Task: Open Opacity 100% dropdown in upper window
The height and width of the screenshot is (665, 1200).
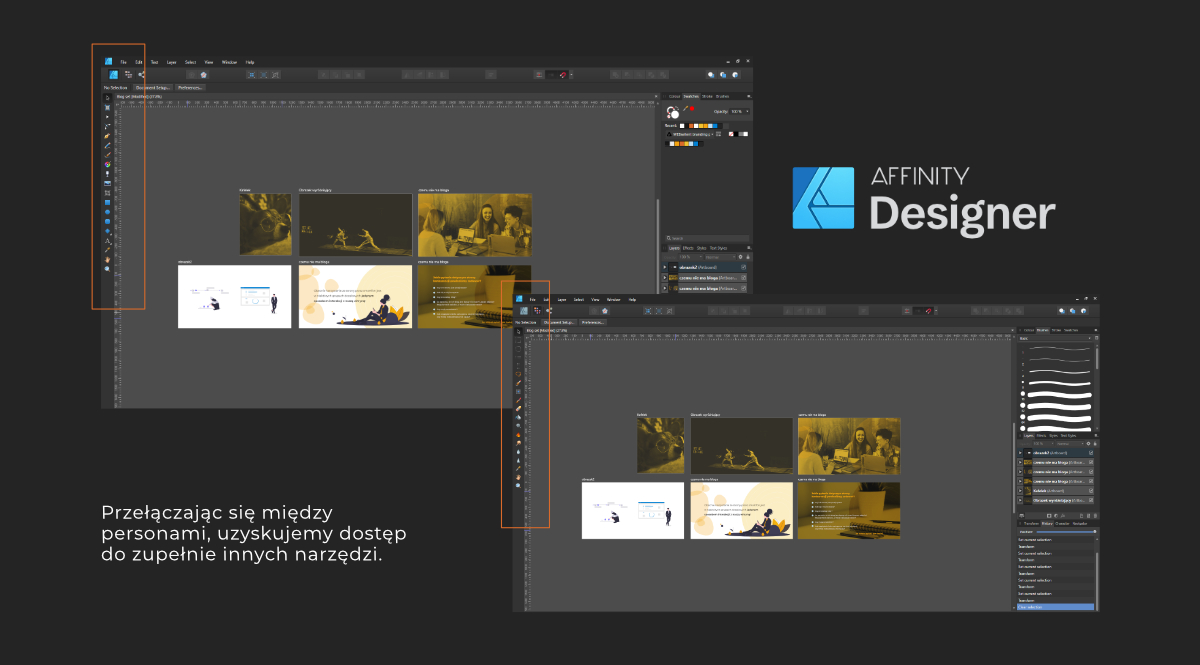Action: point(740,111)
